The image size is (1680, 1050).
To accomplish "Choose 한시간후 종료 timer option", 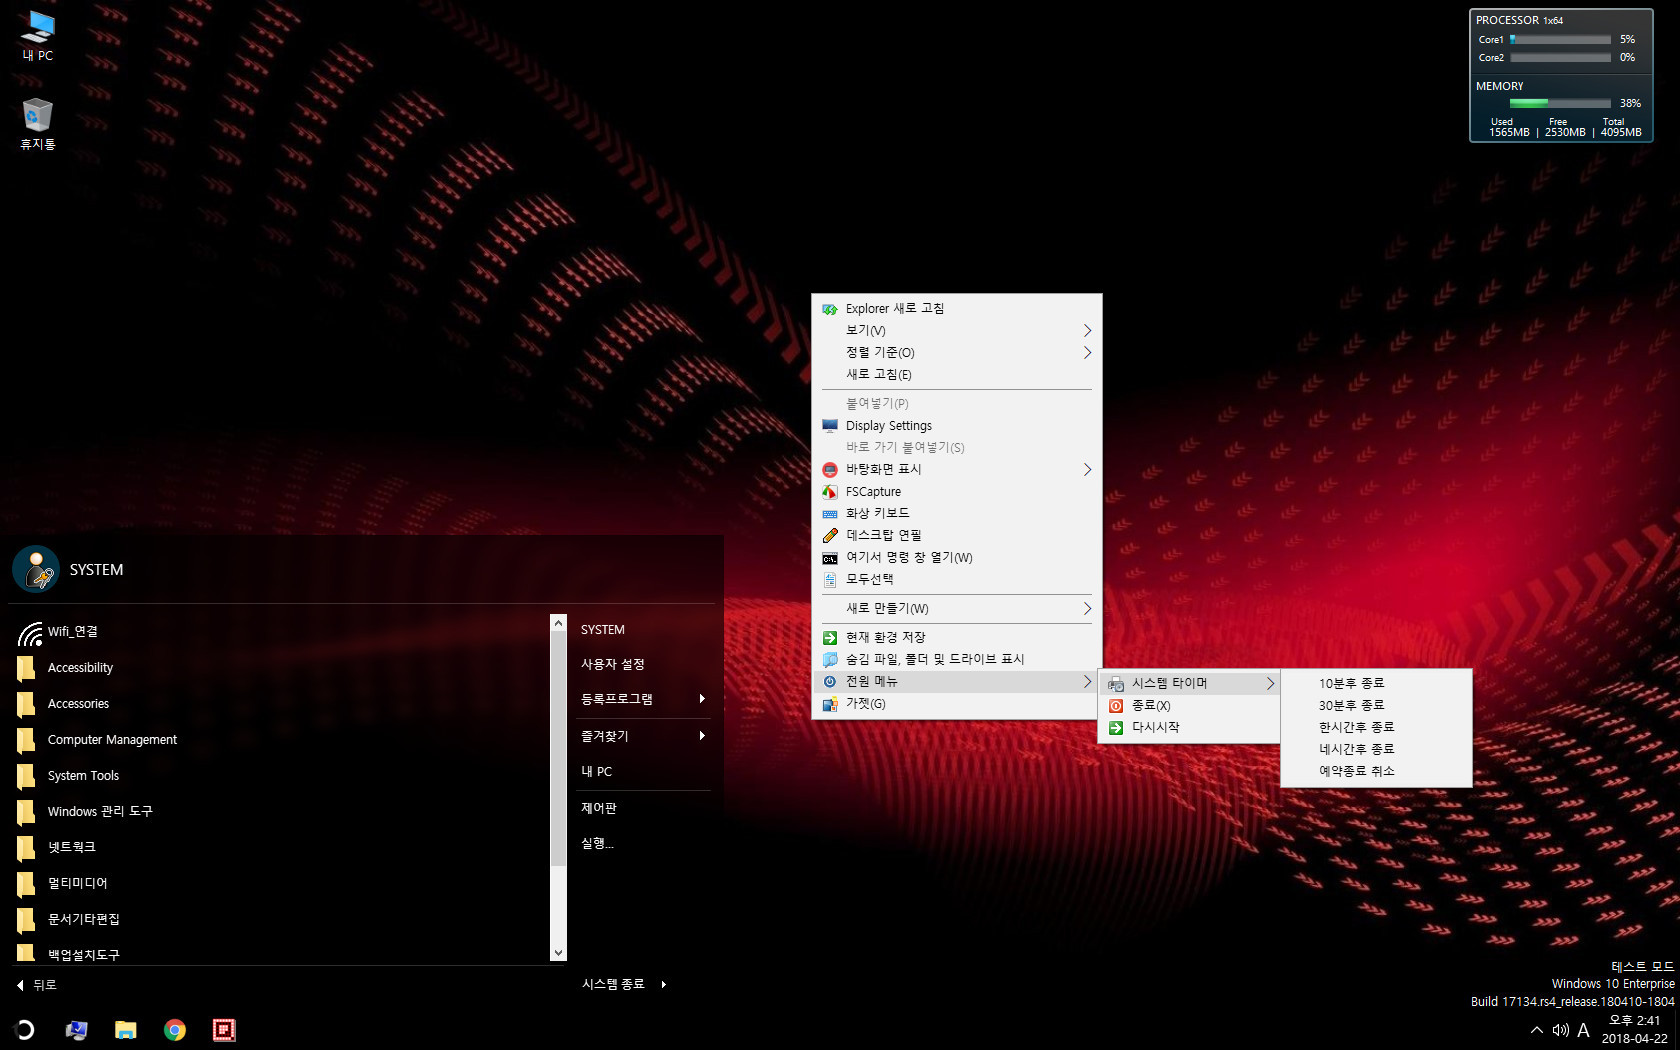I will 1376,728.
